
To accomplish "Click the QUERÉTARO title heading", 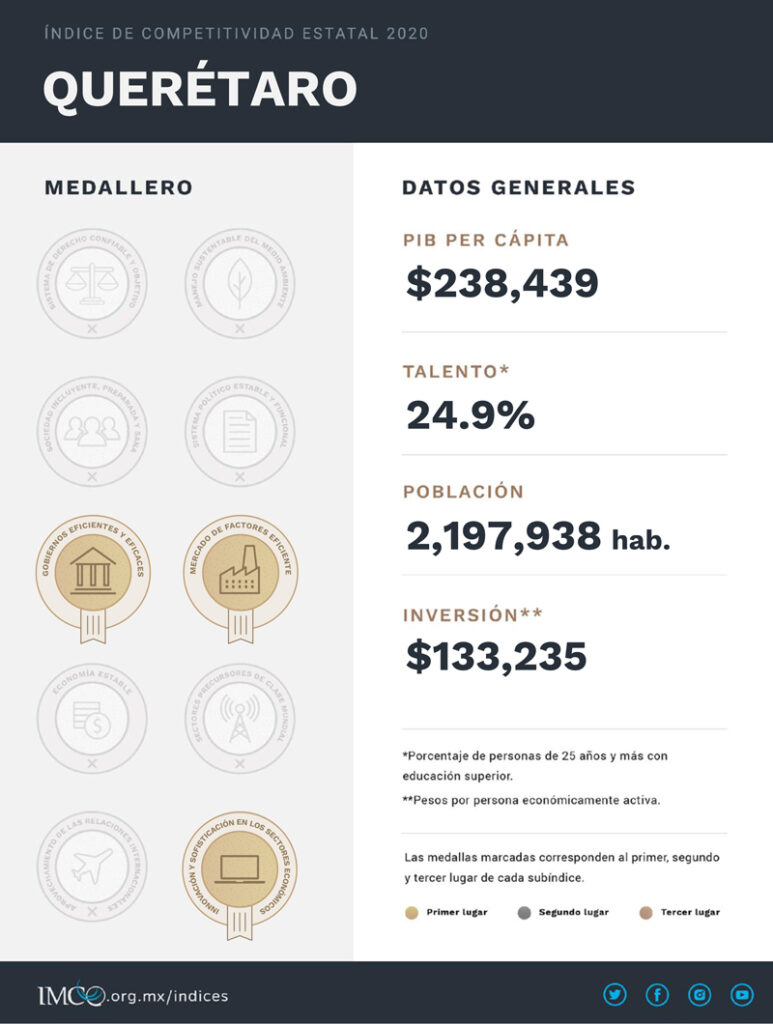I will [x=199, y=90].
